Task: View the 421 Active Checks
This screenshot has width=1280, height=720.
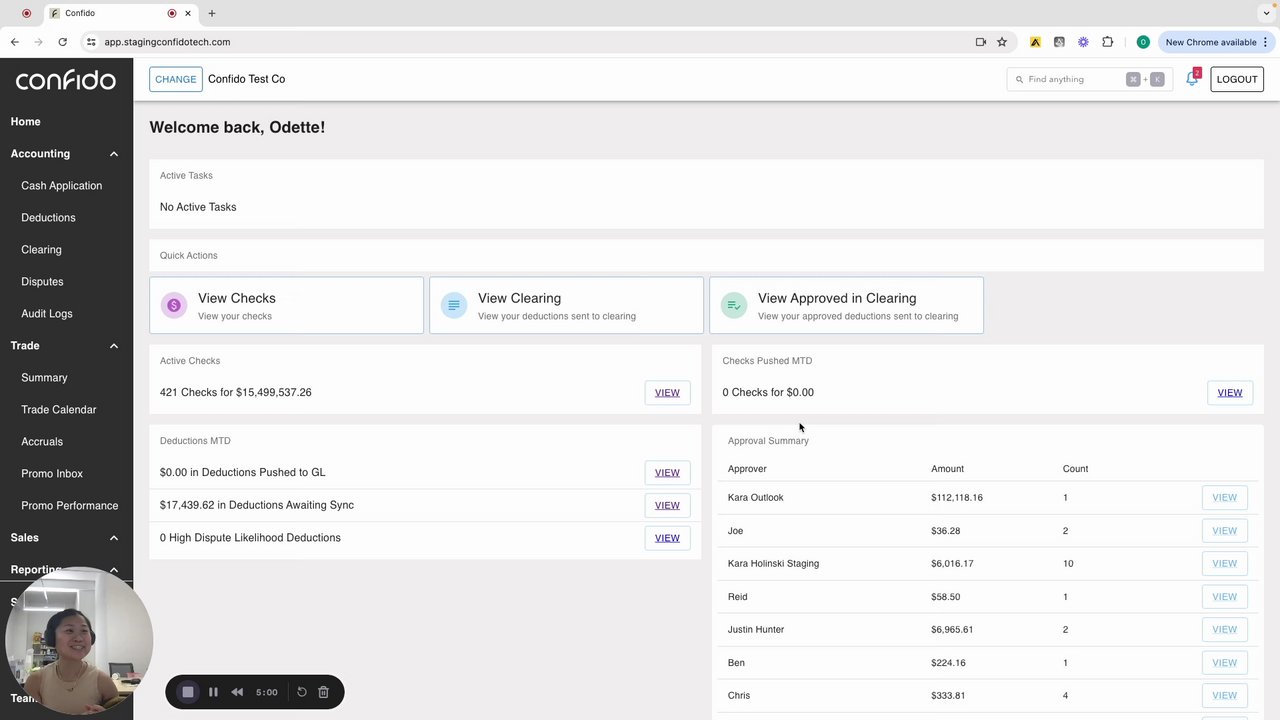Action: point(667,393)
